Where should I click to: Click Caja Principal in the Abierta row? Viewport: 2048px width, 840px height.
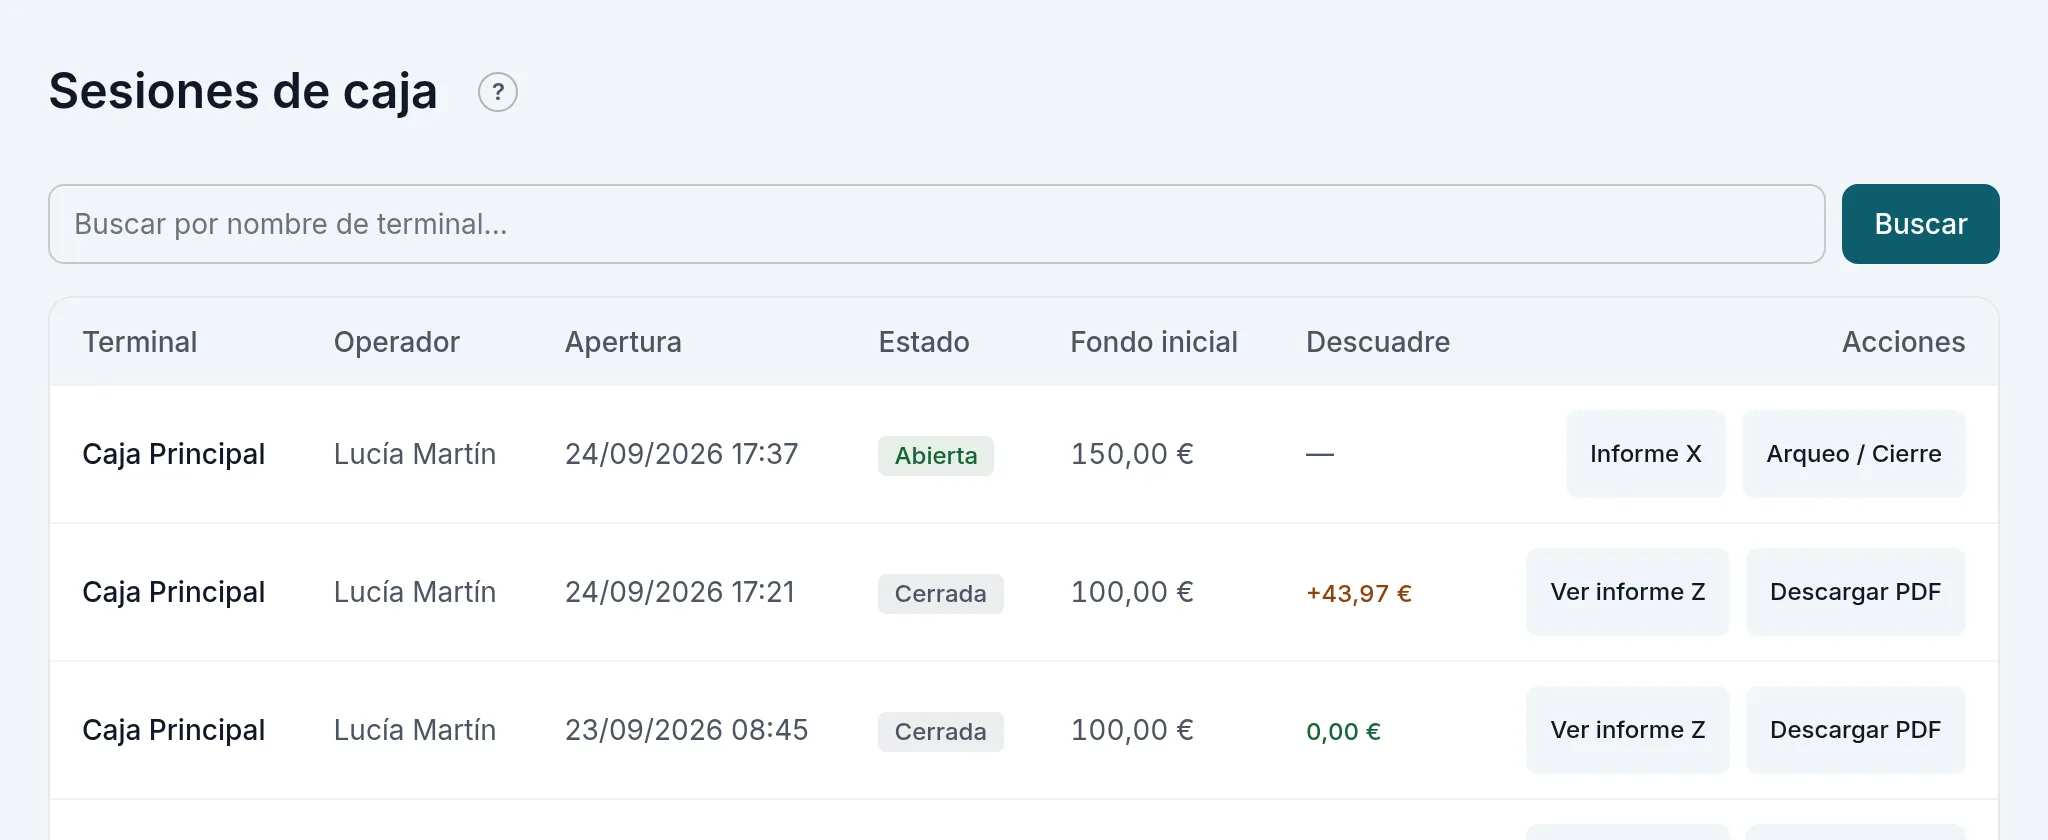coord(174,454)
